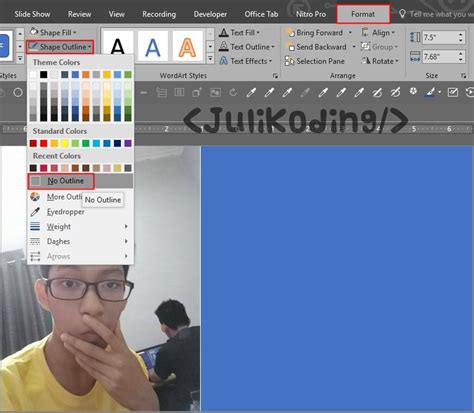Expand the arrow beside Bring Forward
The height and width of the screenshot is (413, 474).
350,33
